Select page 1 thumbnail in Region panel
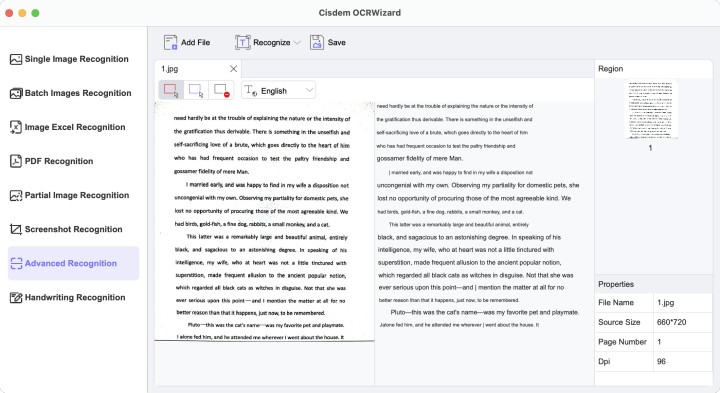Screen dimensions: 720x393 650,110
